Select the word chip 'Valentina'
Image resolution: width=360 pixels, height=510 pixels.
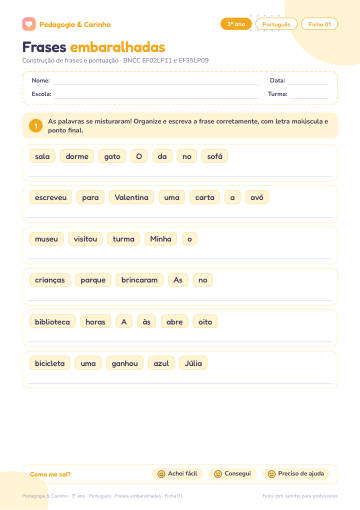(x=131, y=197)
